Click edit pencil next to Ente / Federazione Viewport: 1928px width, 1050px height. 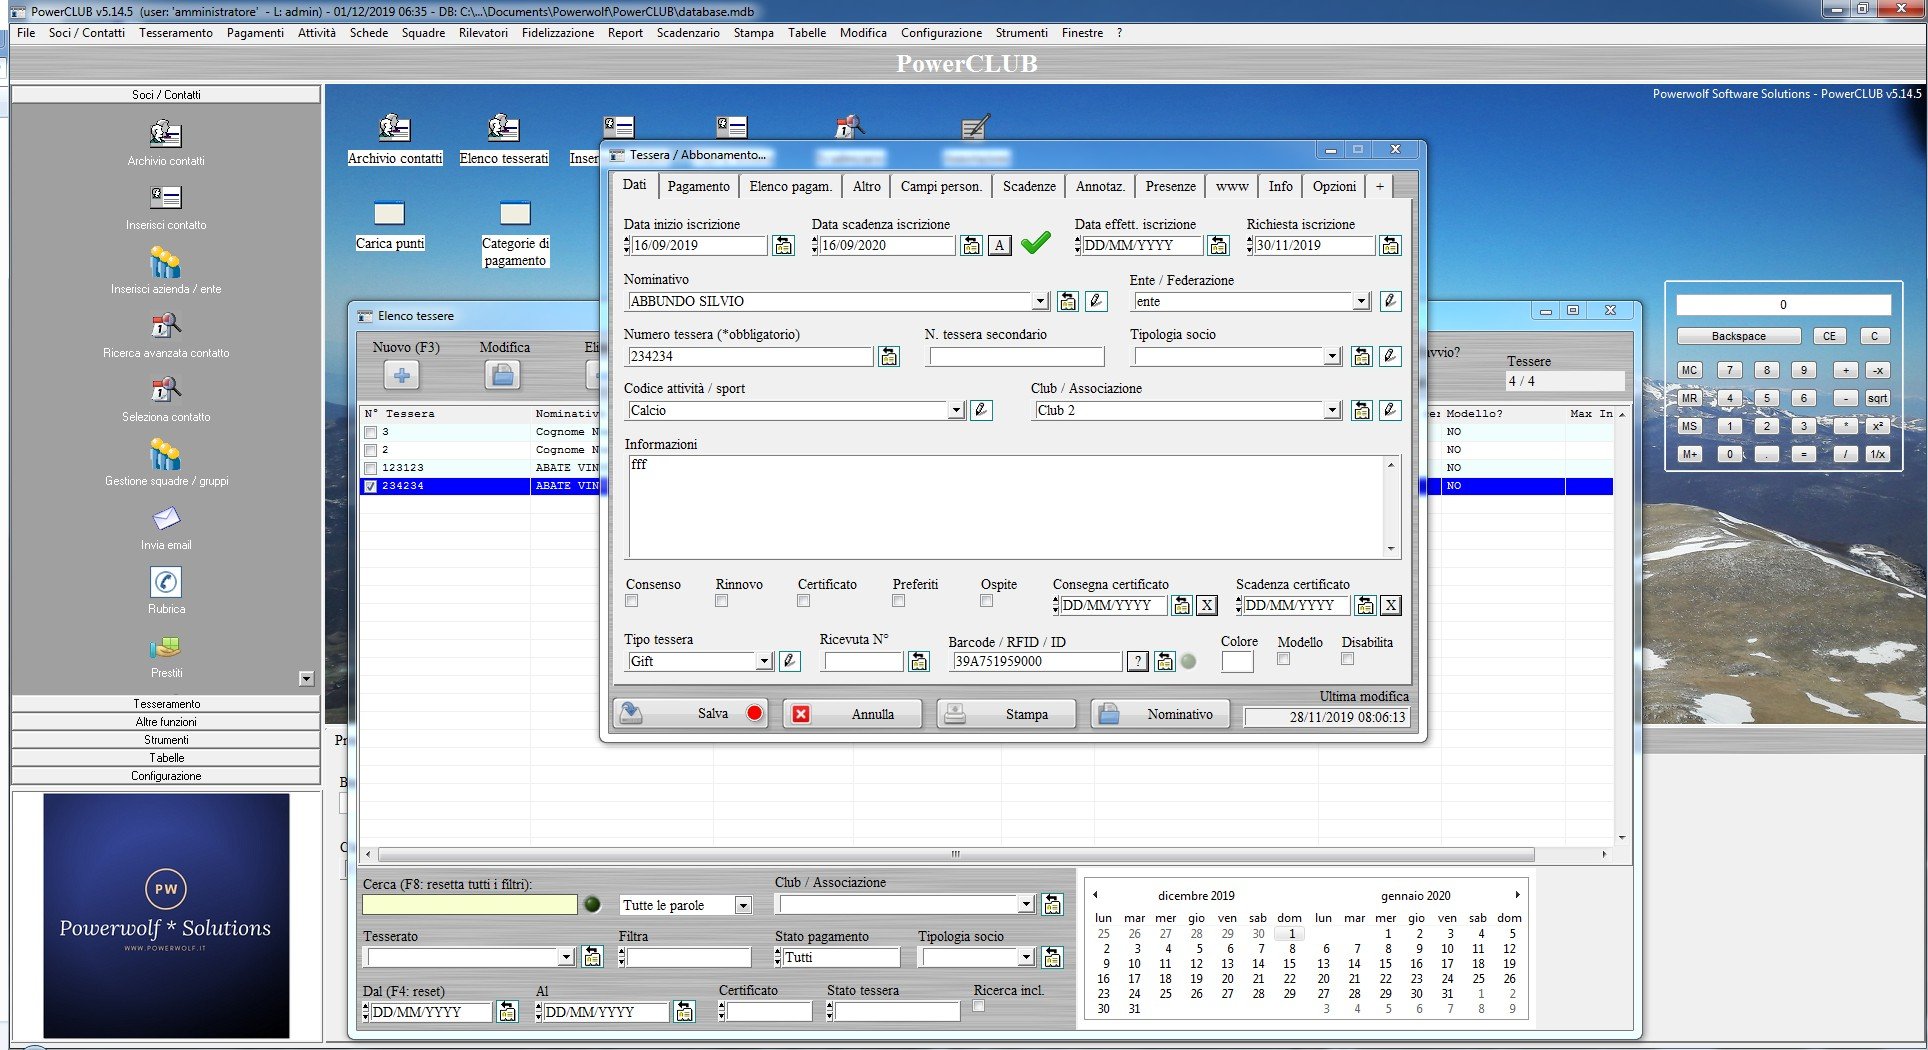1390,301
